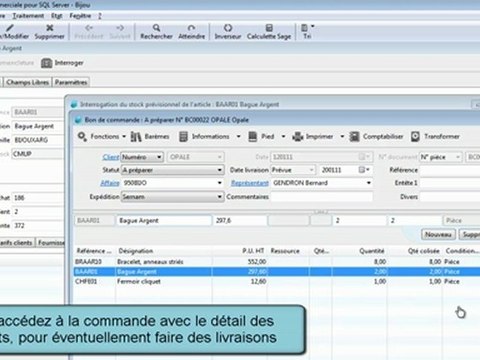Open the Traitement menu
Viewport: 480px width, 360px height.
28,16
